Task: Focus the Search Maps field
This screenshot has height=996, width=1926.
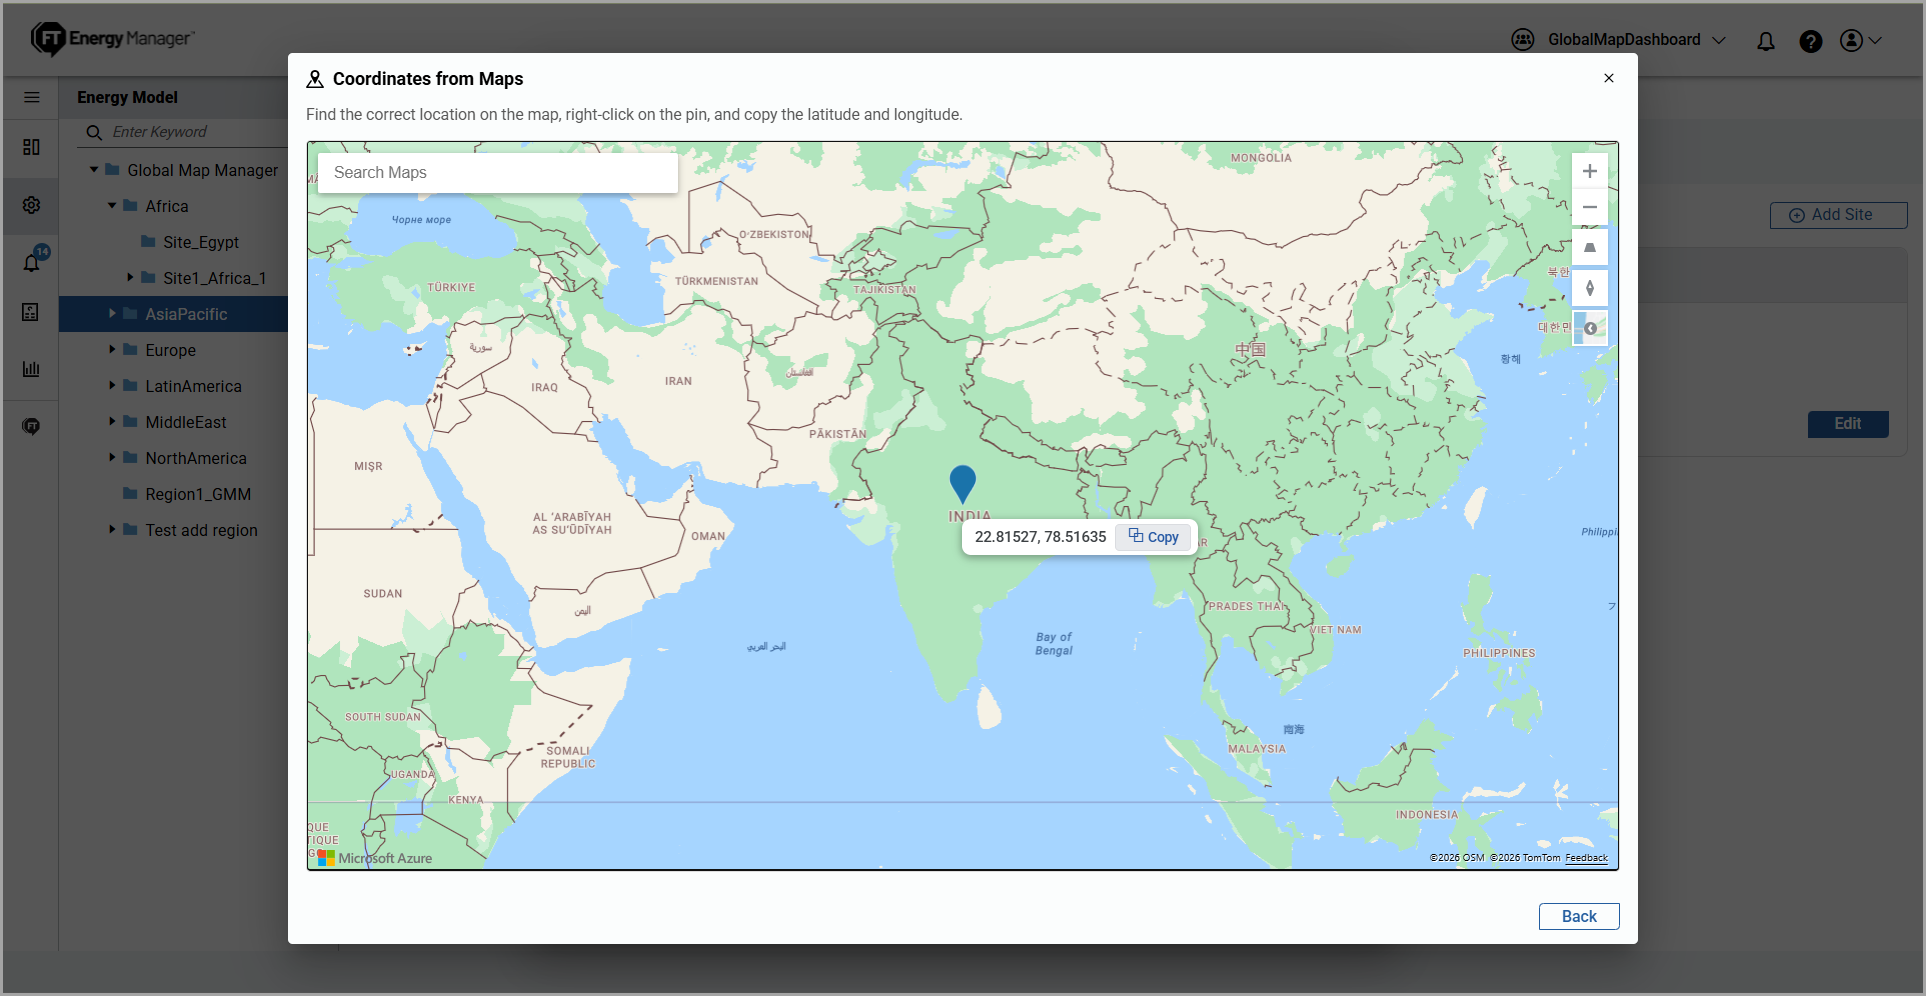Action: click(498, 173)
